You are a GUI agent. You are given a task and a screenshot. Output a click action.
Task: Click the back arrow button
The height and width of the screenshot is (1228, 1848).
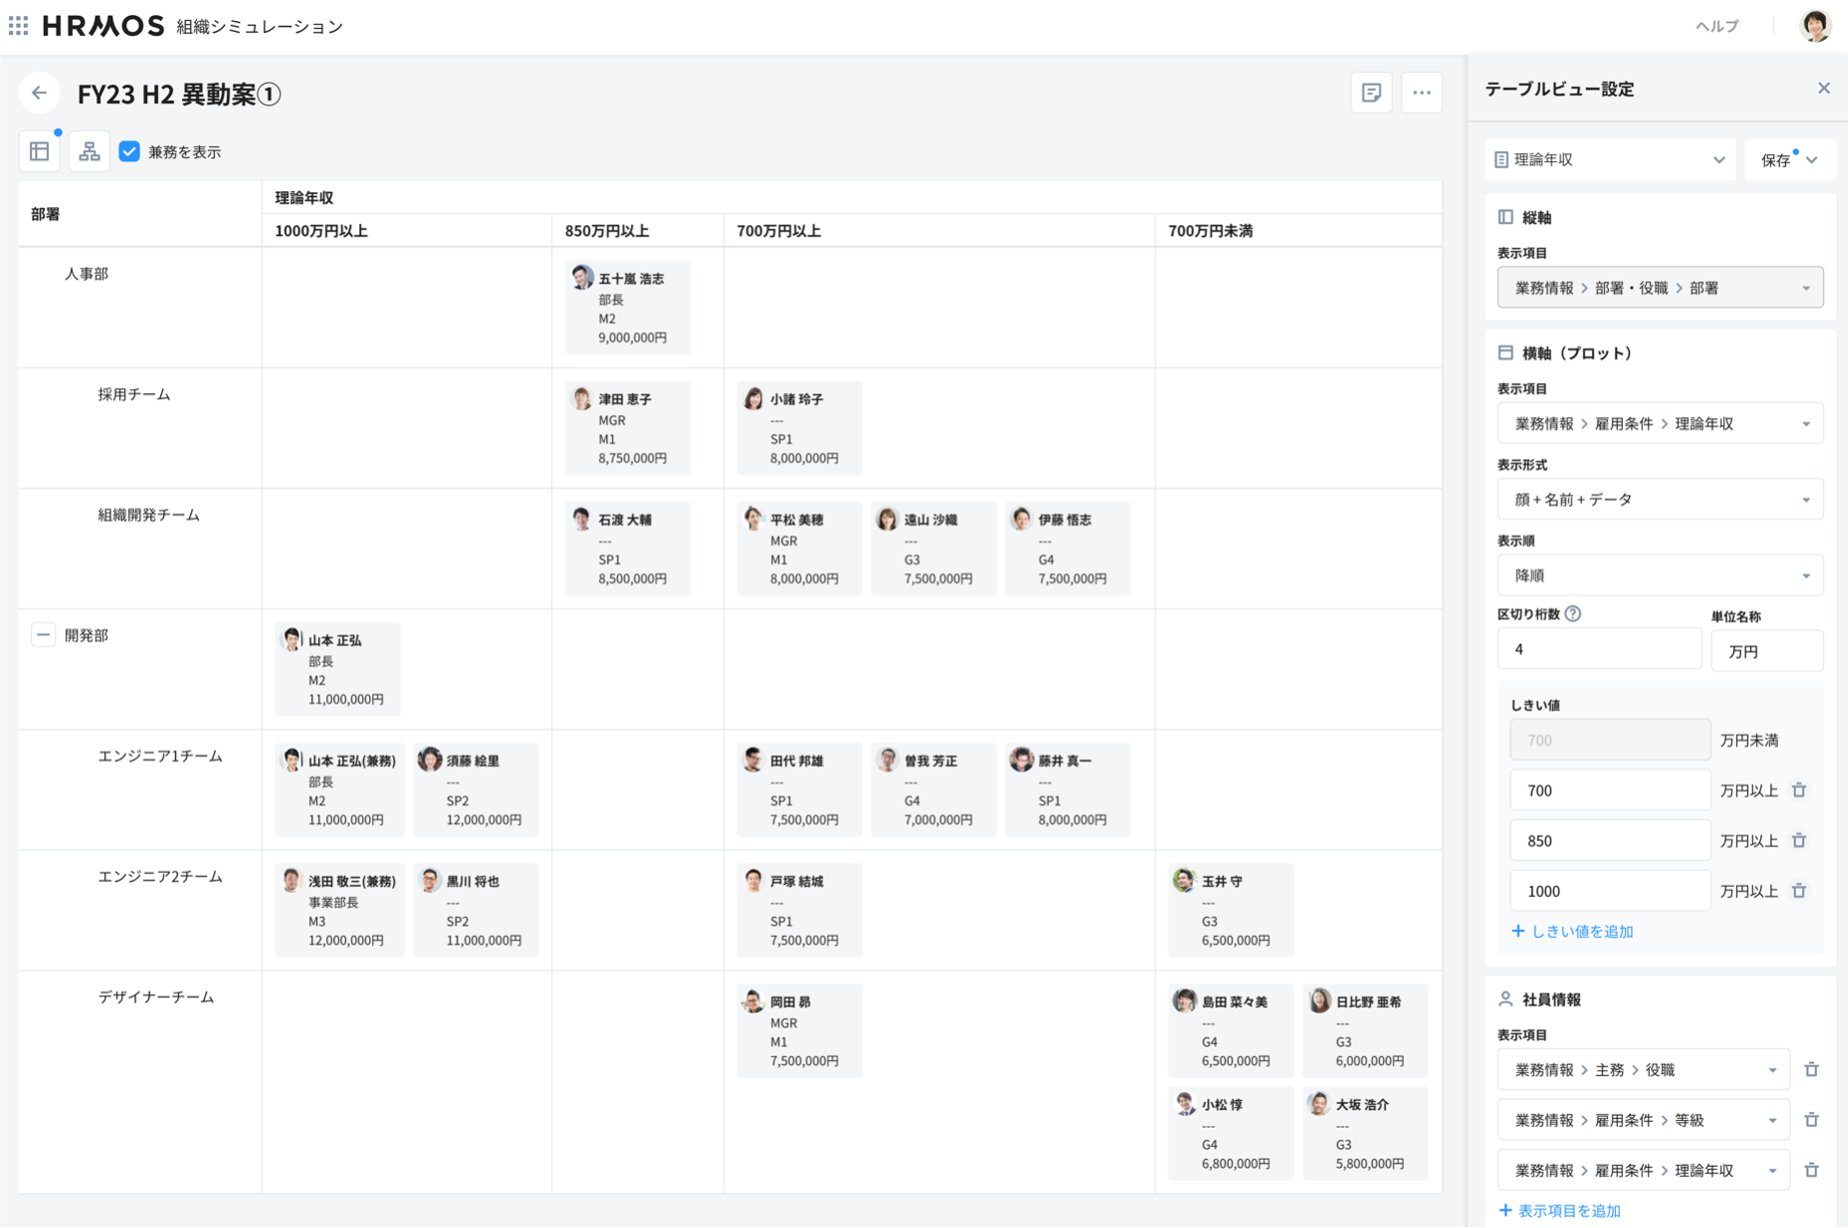point(39,93)
